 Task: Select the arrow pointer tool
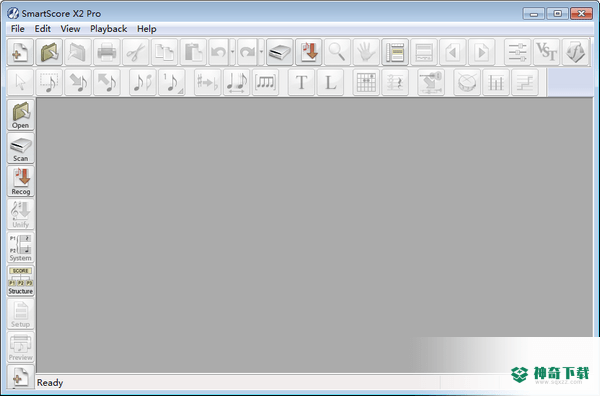pyautogui.click(x=20, y=82)
